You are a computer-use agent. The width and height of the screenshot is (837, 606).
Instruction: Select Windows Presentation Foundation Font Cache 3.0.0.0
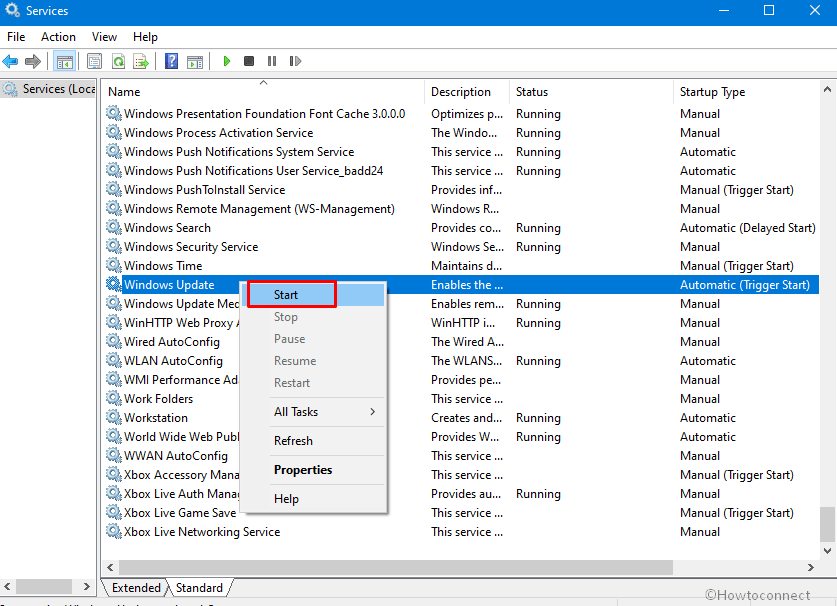pos(462,114)
